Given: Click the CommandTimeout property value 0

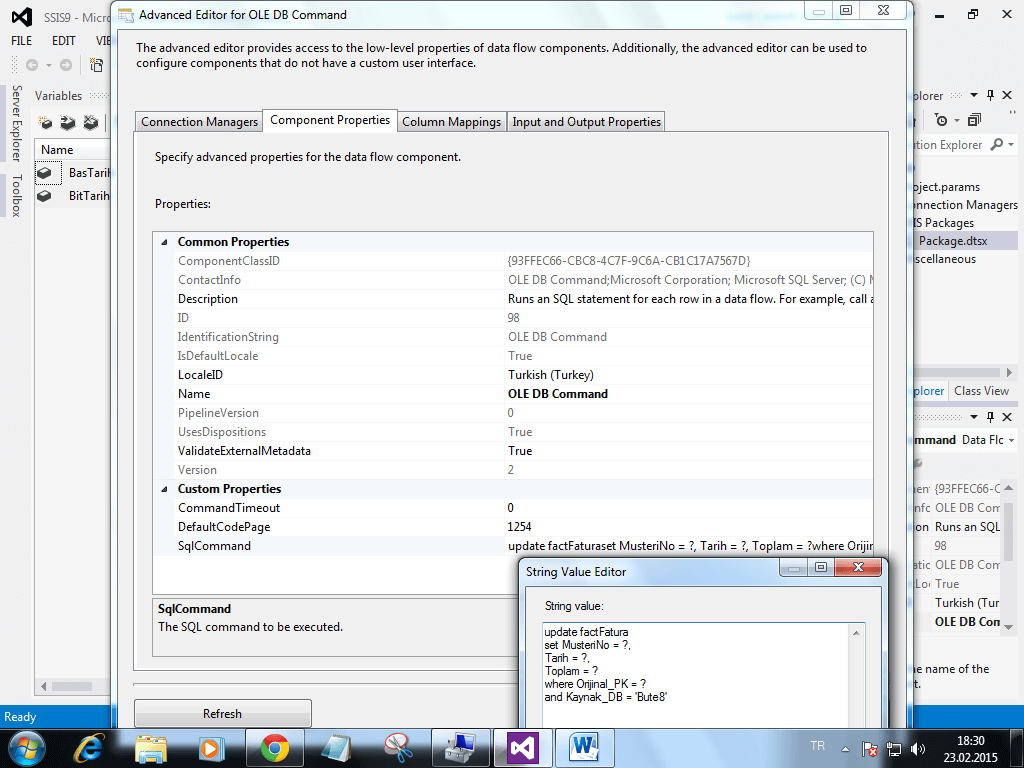Looking at the screenshot, I should [x=511, y=508].
